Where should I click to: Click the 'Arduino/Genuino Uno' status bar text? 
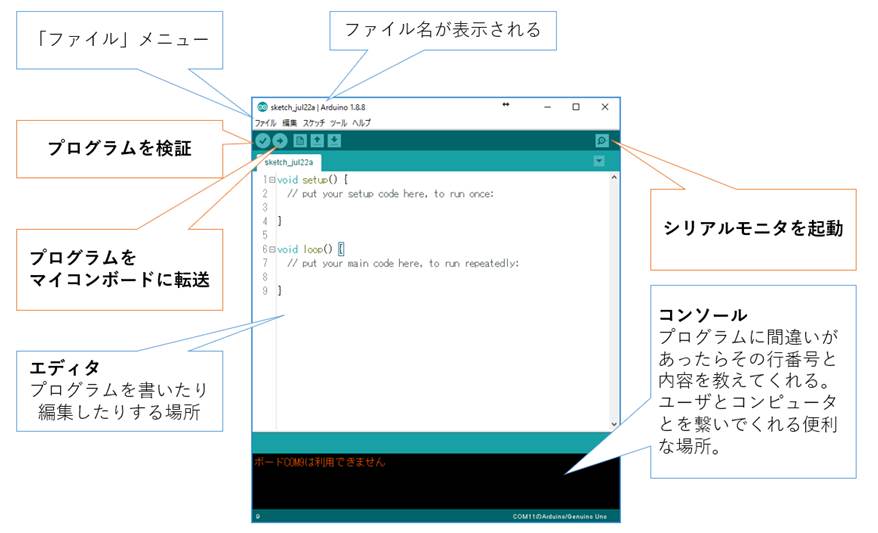tap(574, 516)
